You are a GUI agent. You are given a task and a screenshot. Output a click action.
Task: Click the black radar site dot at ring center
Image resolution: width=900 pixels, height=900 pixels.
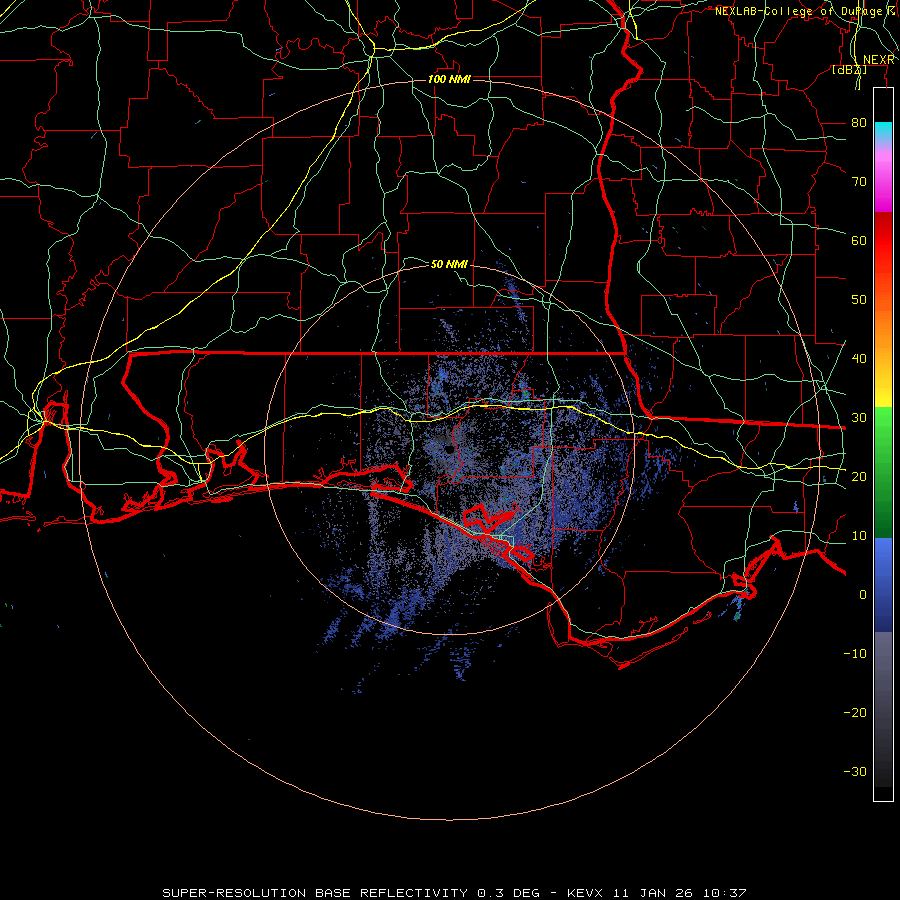pyautogui.click(x=449, y=450)
